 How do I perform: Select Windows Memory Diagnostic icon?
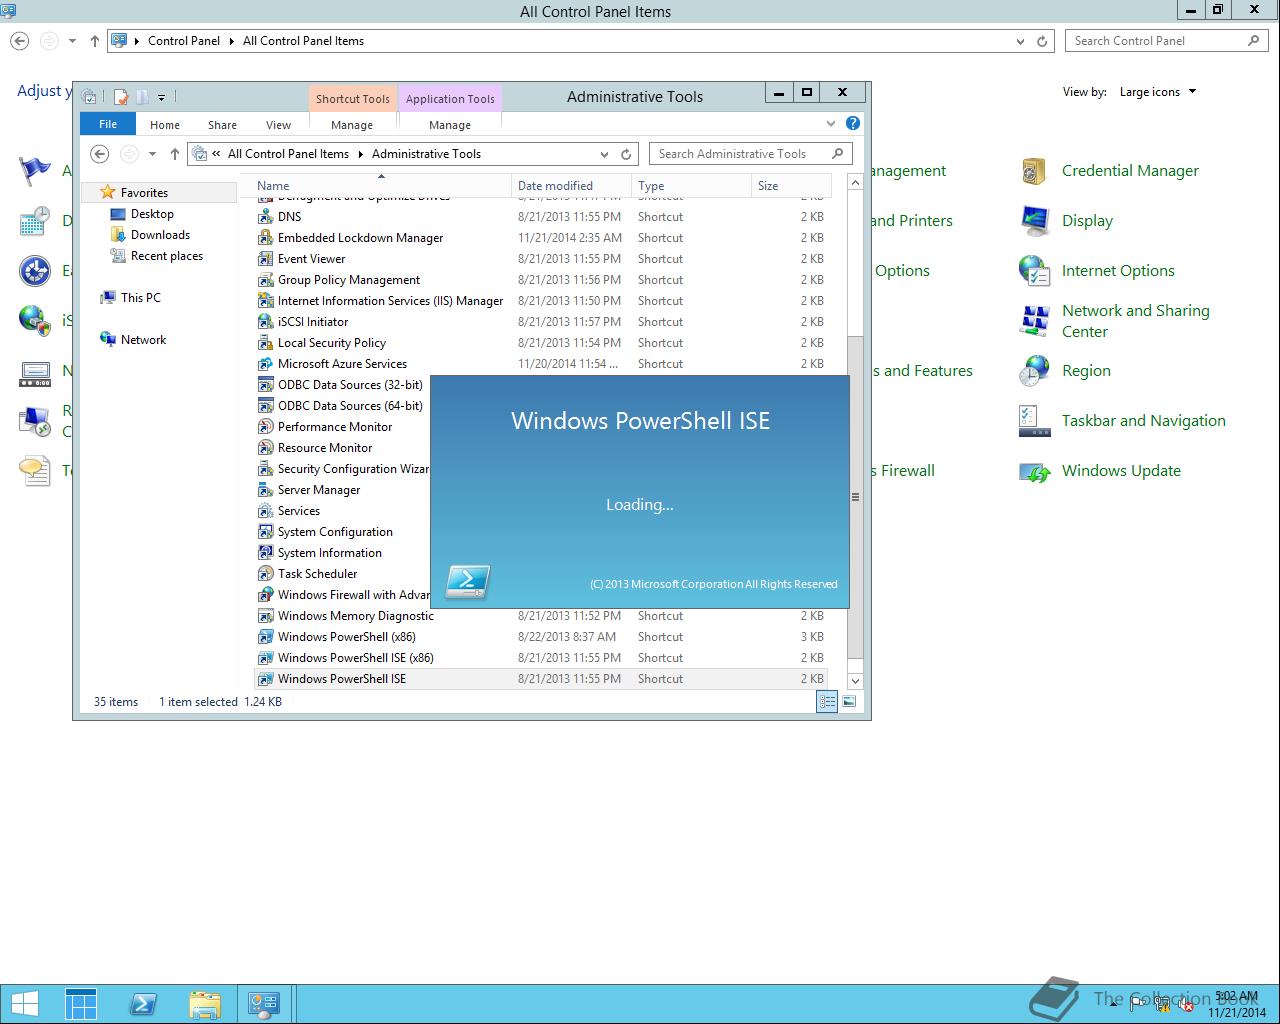point(265,615)
